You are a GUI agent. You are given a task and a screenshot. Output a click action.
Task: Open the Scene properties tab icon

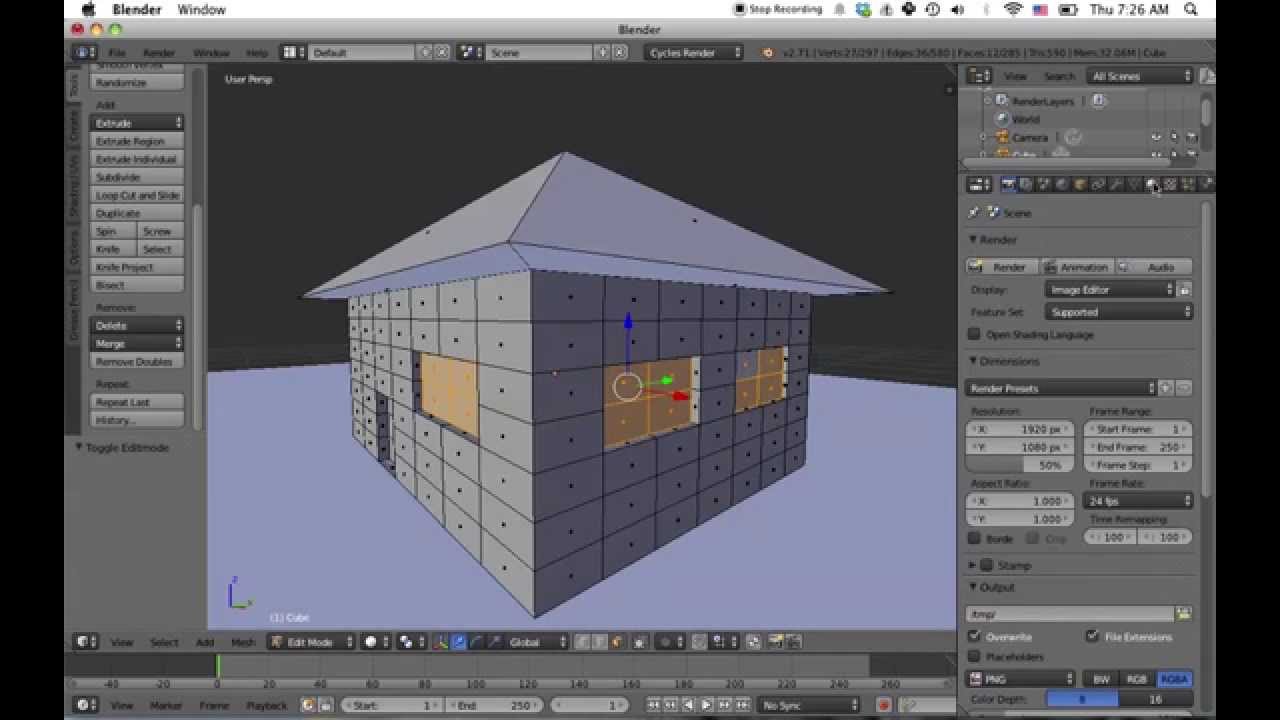click(1044, 184)
